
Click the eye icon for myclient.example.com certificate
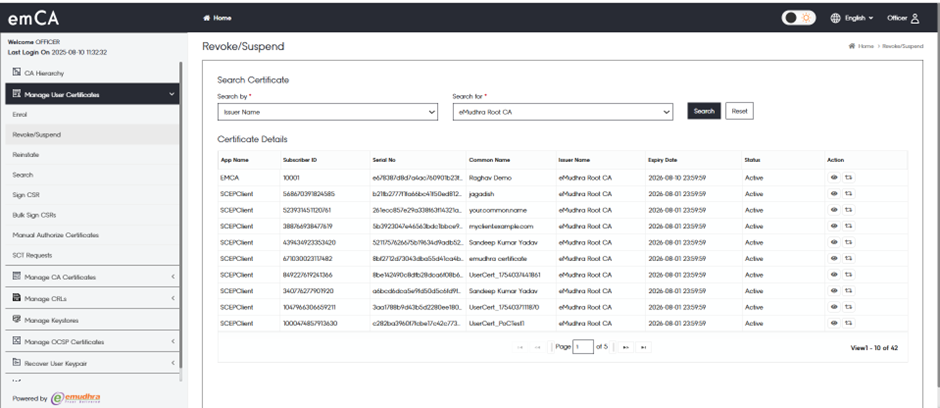pos(835,226)
